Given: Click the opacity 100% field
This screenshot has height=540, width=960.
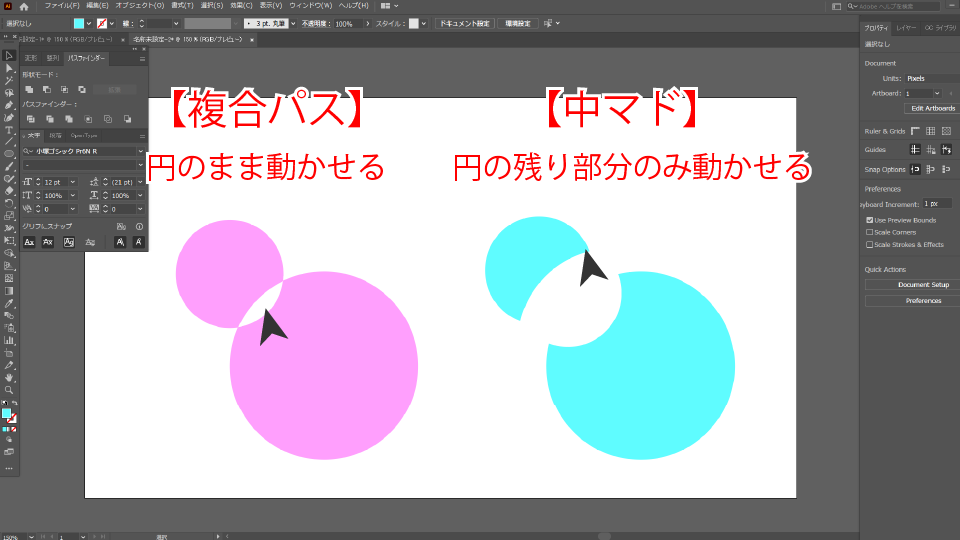Looking at the screenshot, I should tap(348, 24).
